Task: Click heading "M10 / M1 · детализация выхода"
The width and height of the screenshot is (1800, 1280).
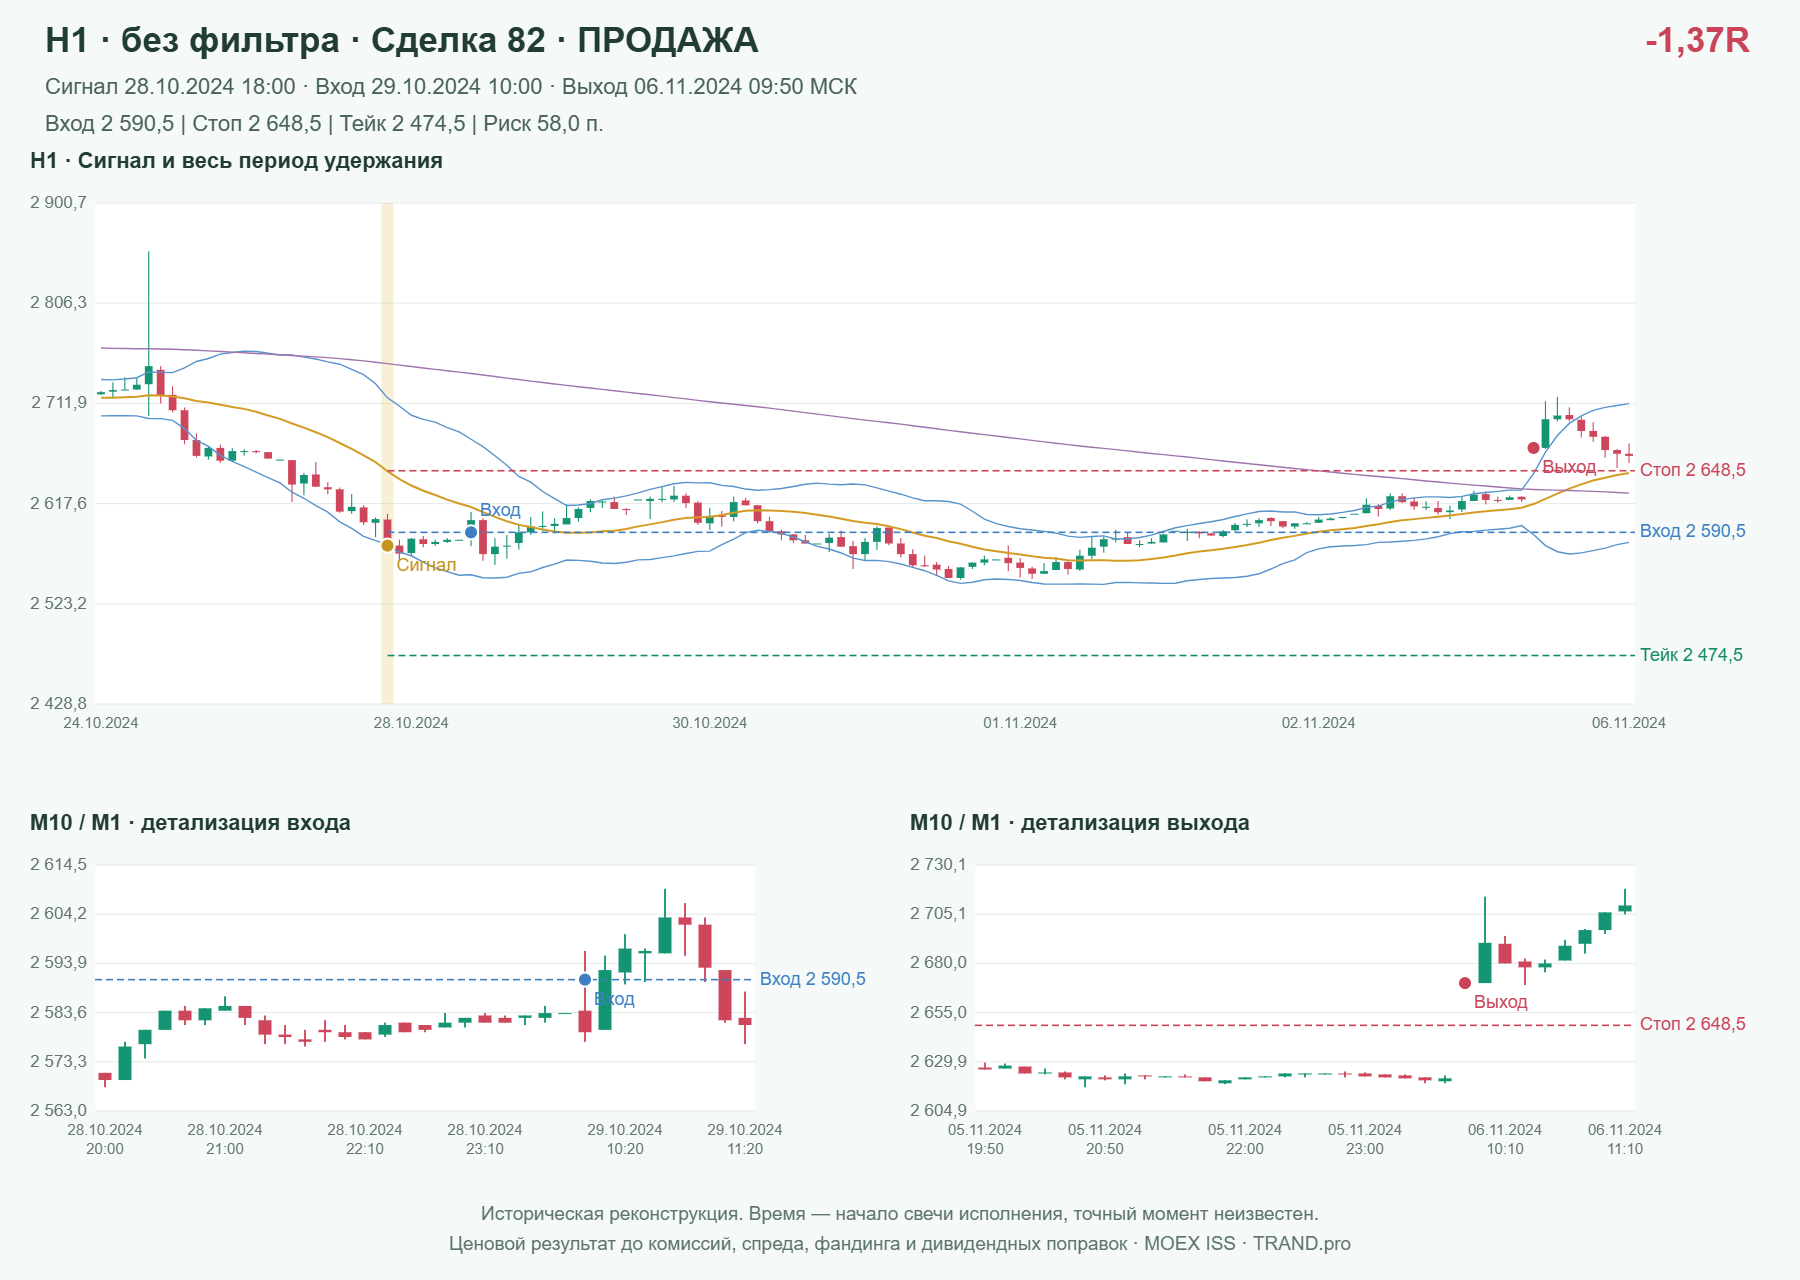Action: pyautogui.click(x=1080, y=823)
